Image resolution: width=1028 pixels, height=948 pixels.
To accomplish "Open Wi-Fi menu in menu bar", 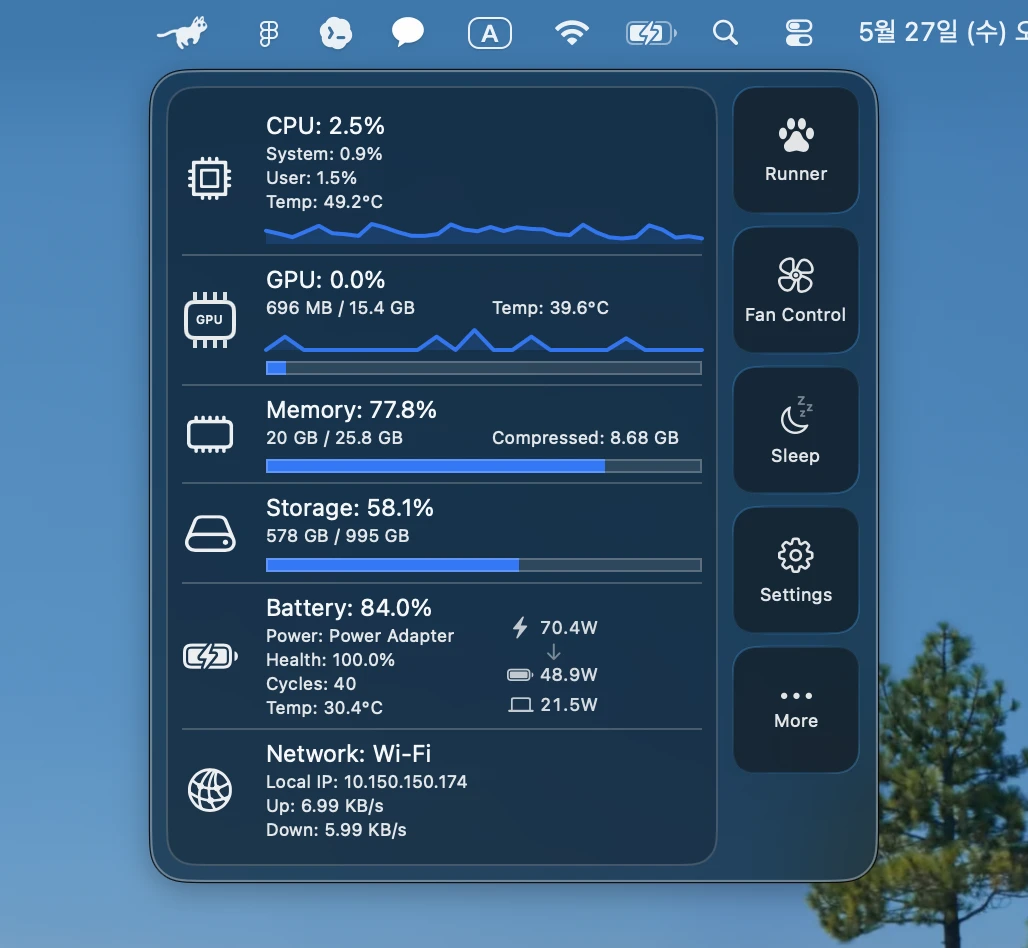I will click(572, 32).
